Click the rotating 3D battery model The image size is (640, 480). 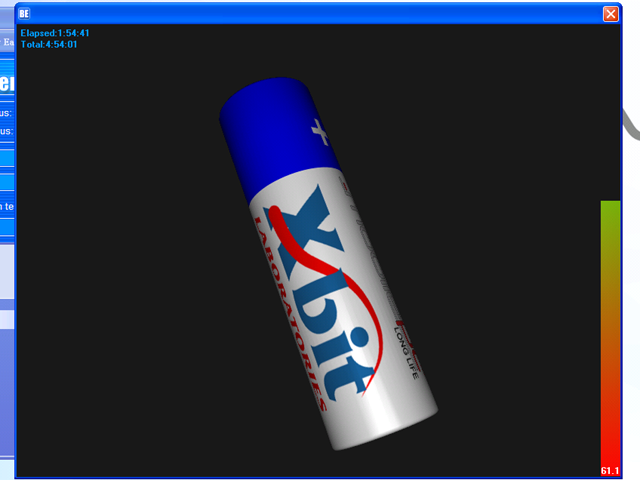point(328,264)
